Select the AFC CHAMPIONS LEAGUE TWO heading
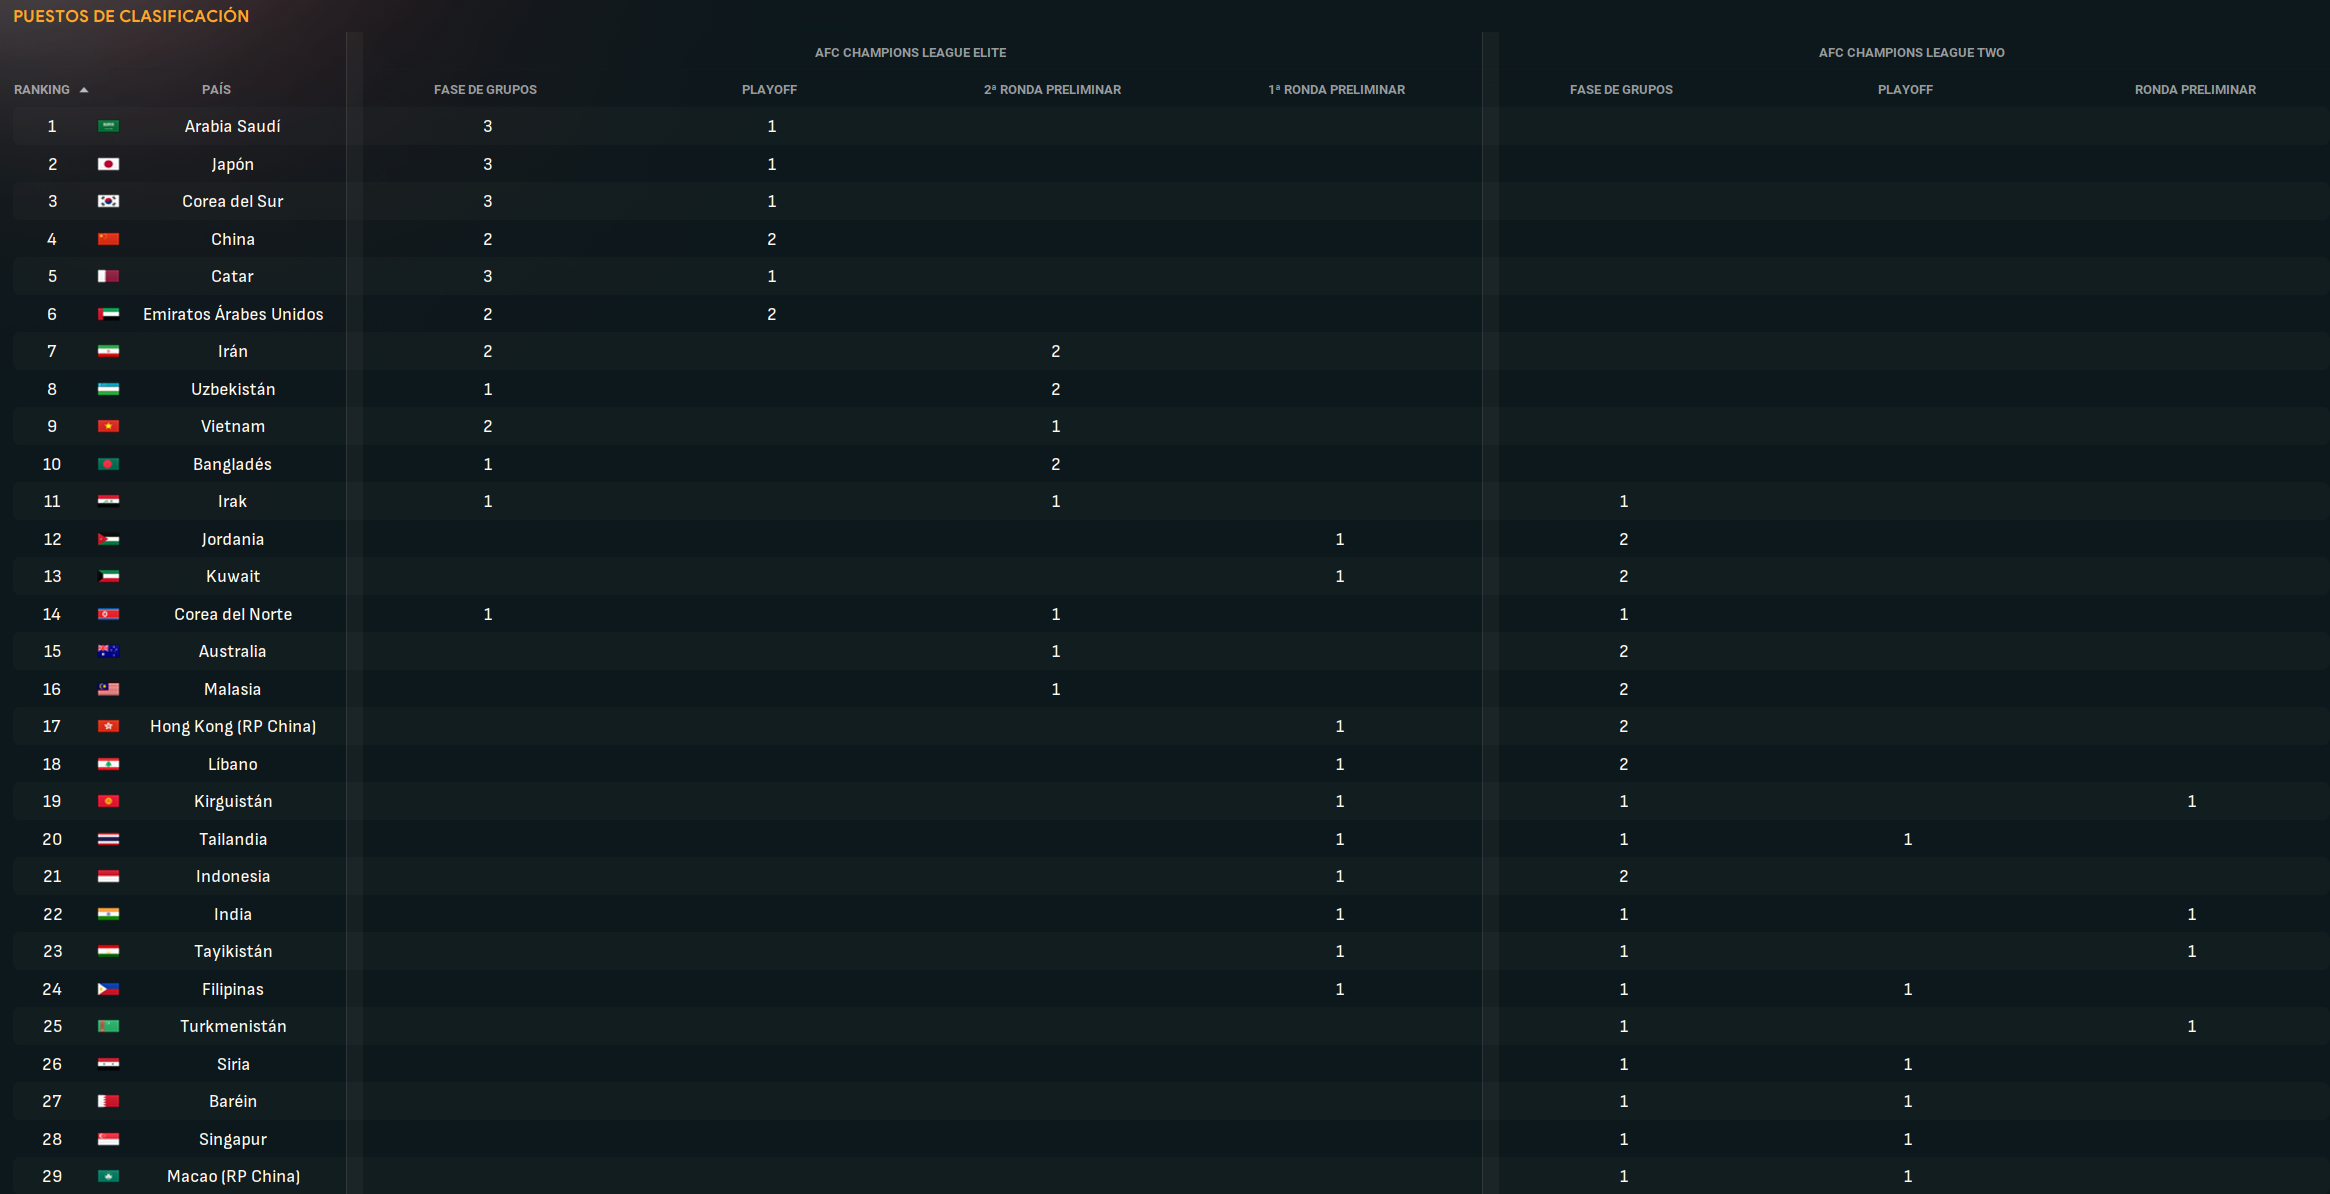2330x1194 pixels. [x=1911, y=53]
